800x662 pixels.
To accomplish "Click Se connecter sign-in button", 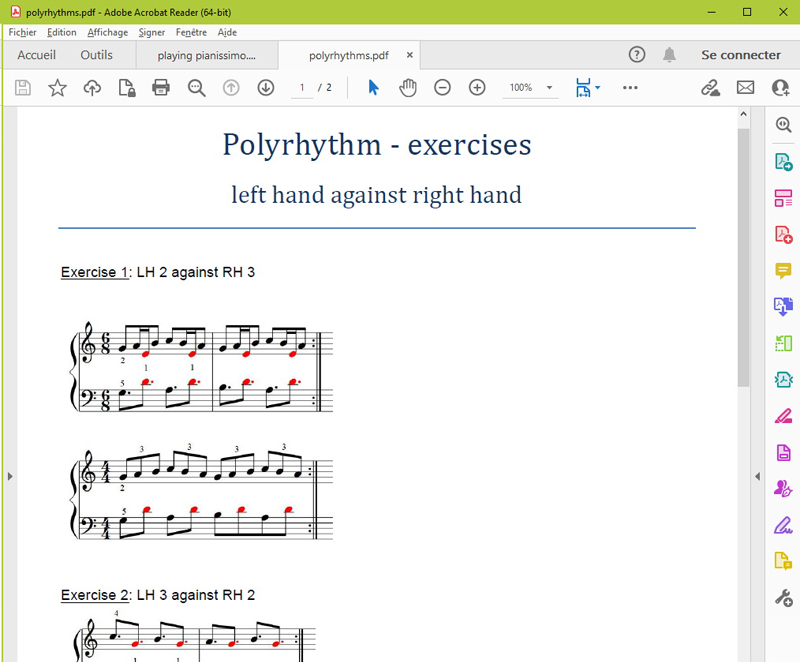I will (x=740, y=55).
